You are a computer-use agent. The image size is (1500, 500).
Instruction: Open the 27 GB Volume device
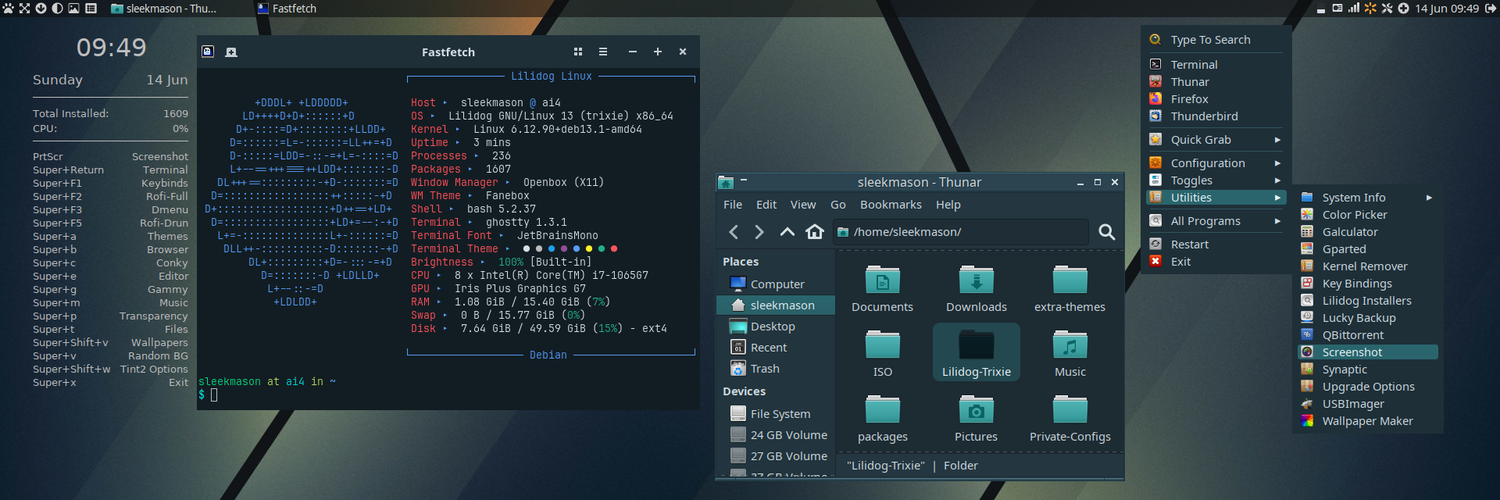[776, 455]
